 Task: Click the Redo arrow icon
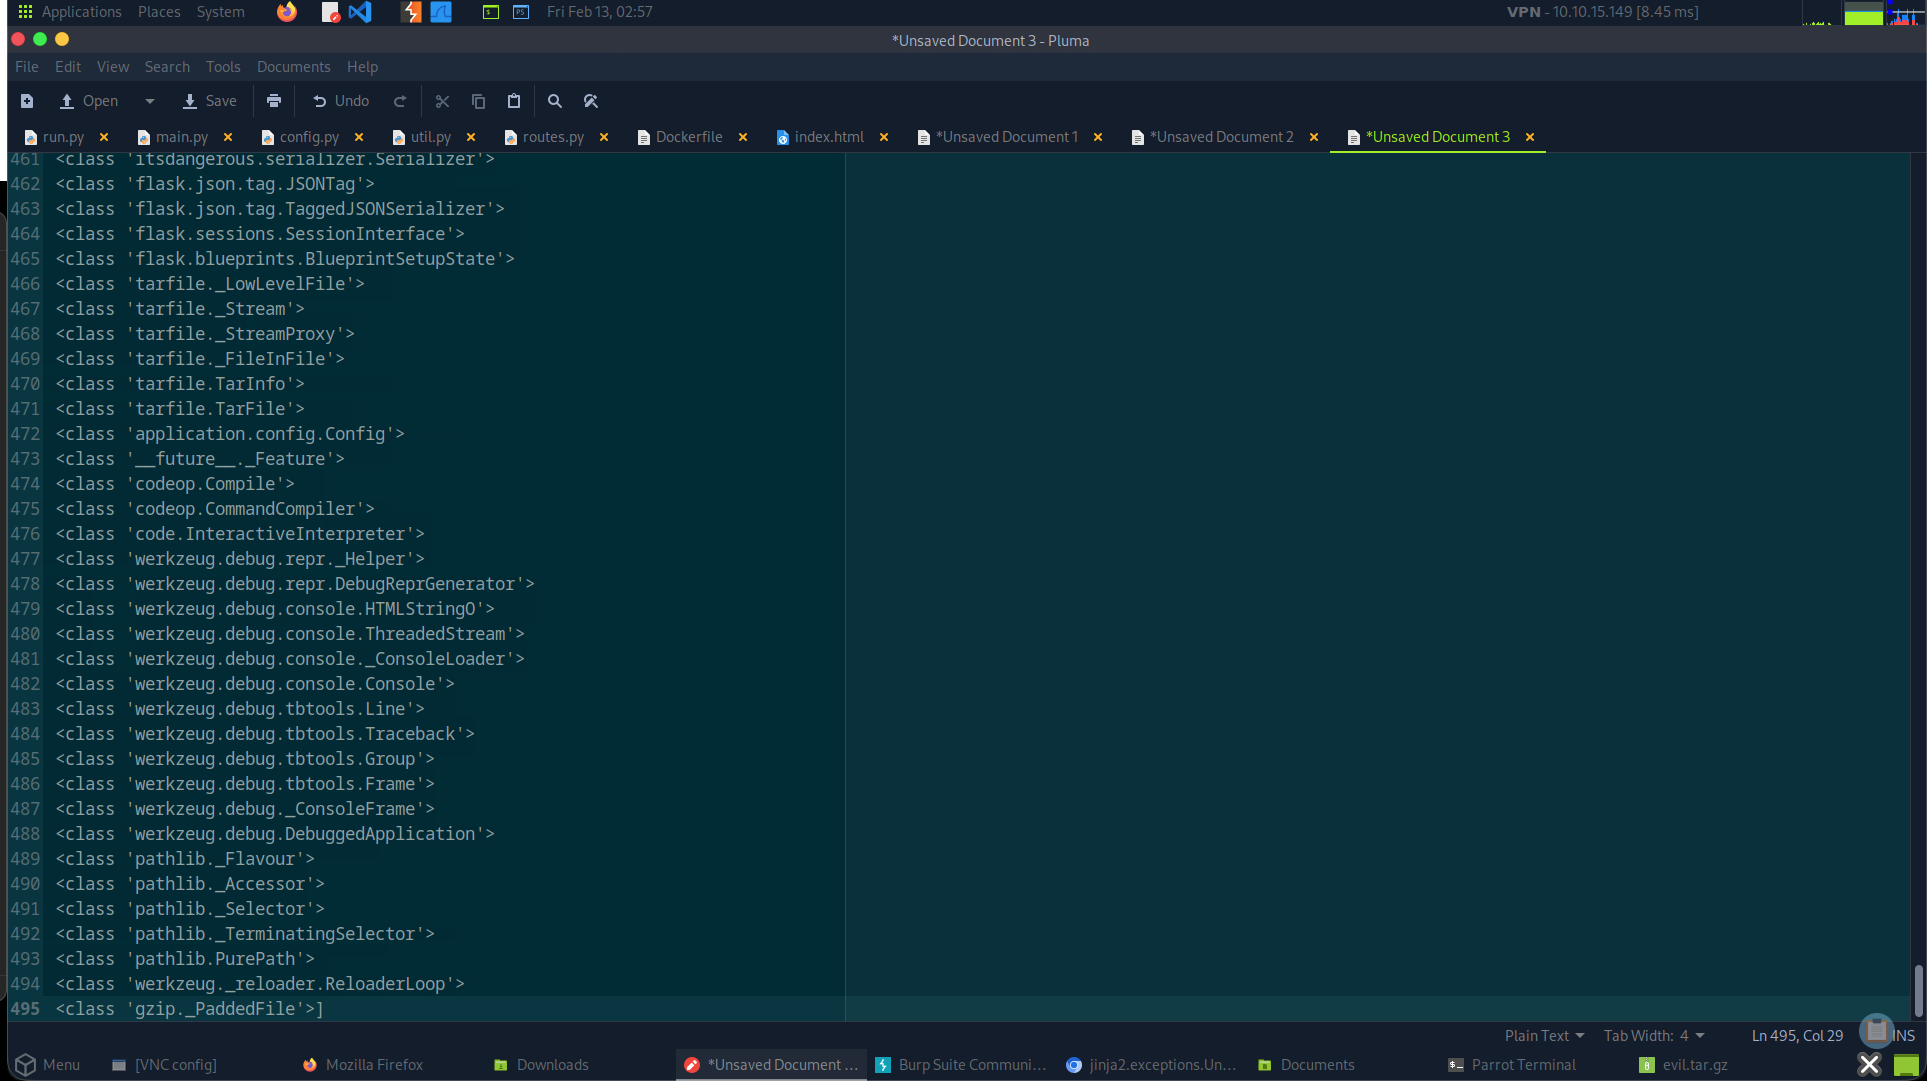click(400, 101)
